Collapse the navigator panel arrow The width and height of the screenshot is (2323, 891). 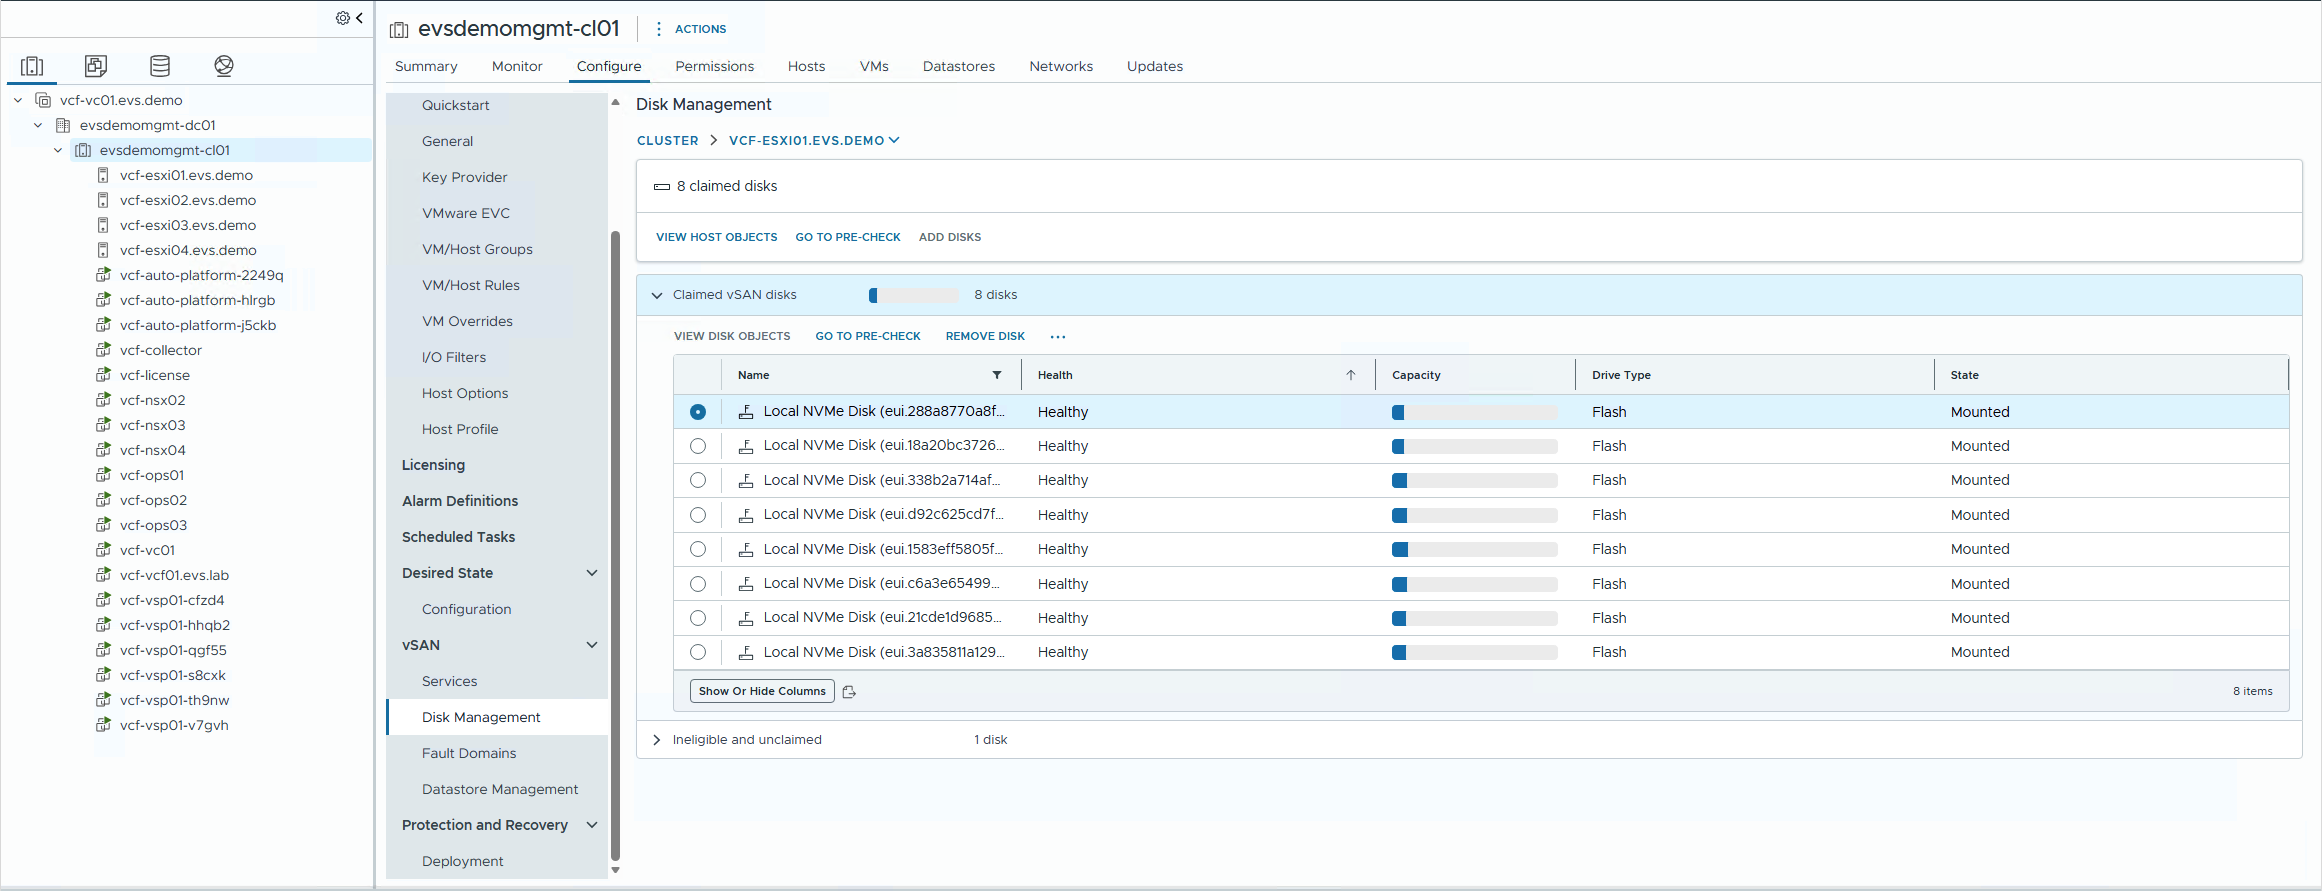[359, 18]
